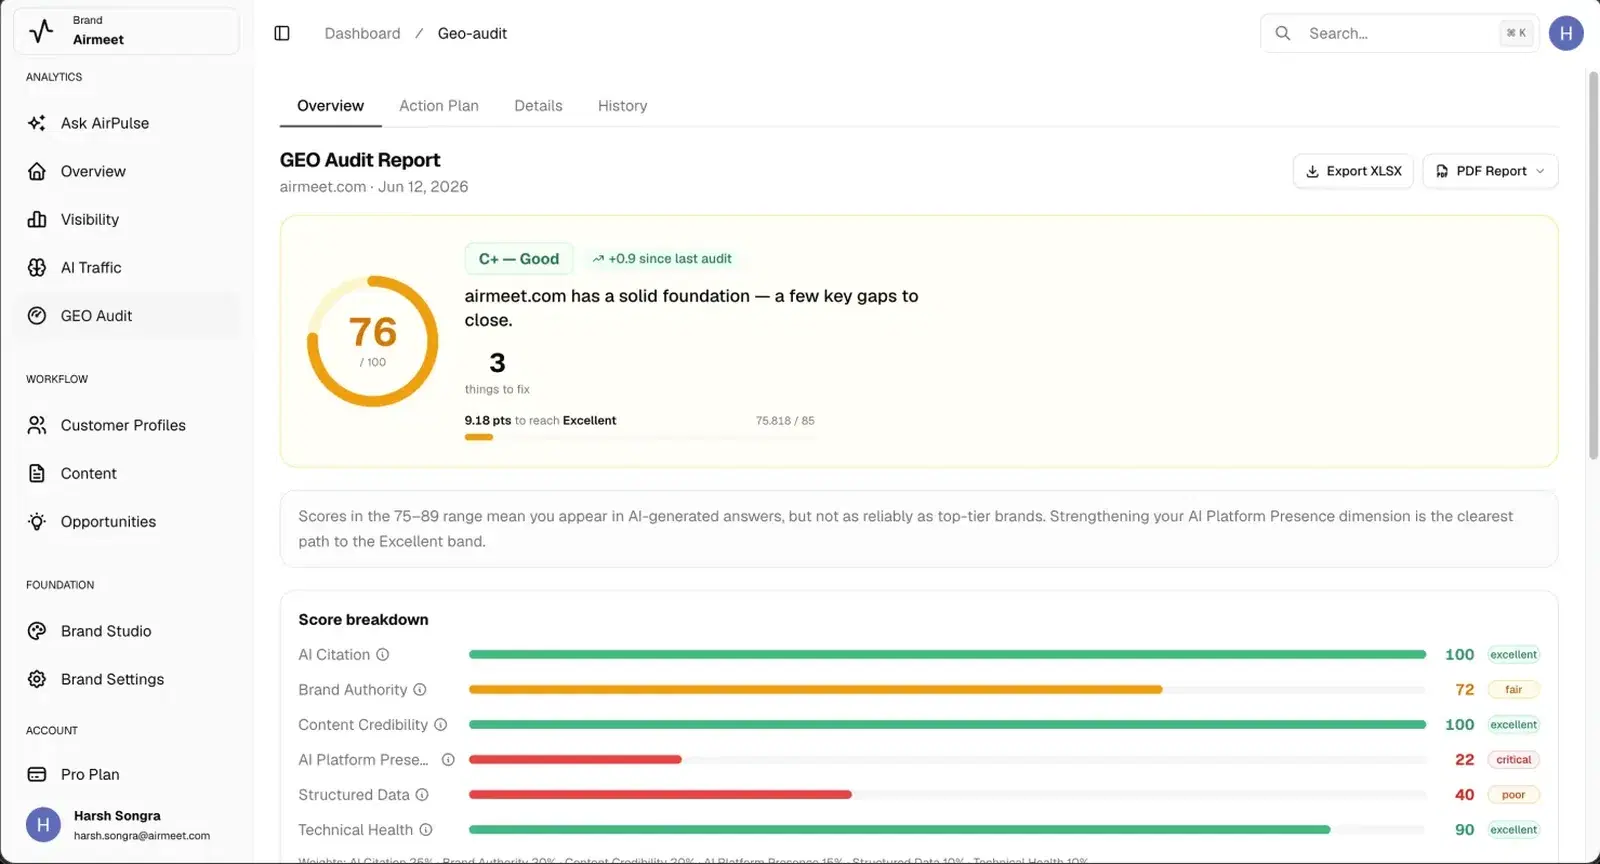Screen dimensions: 1600x864
Task: Click the poor badge for Structured Data
Action: pos(1514,795)
